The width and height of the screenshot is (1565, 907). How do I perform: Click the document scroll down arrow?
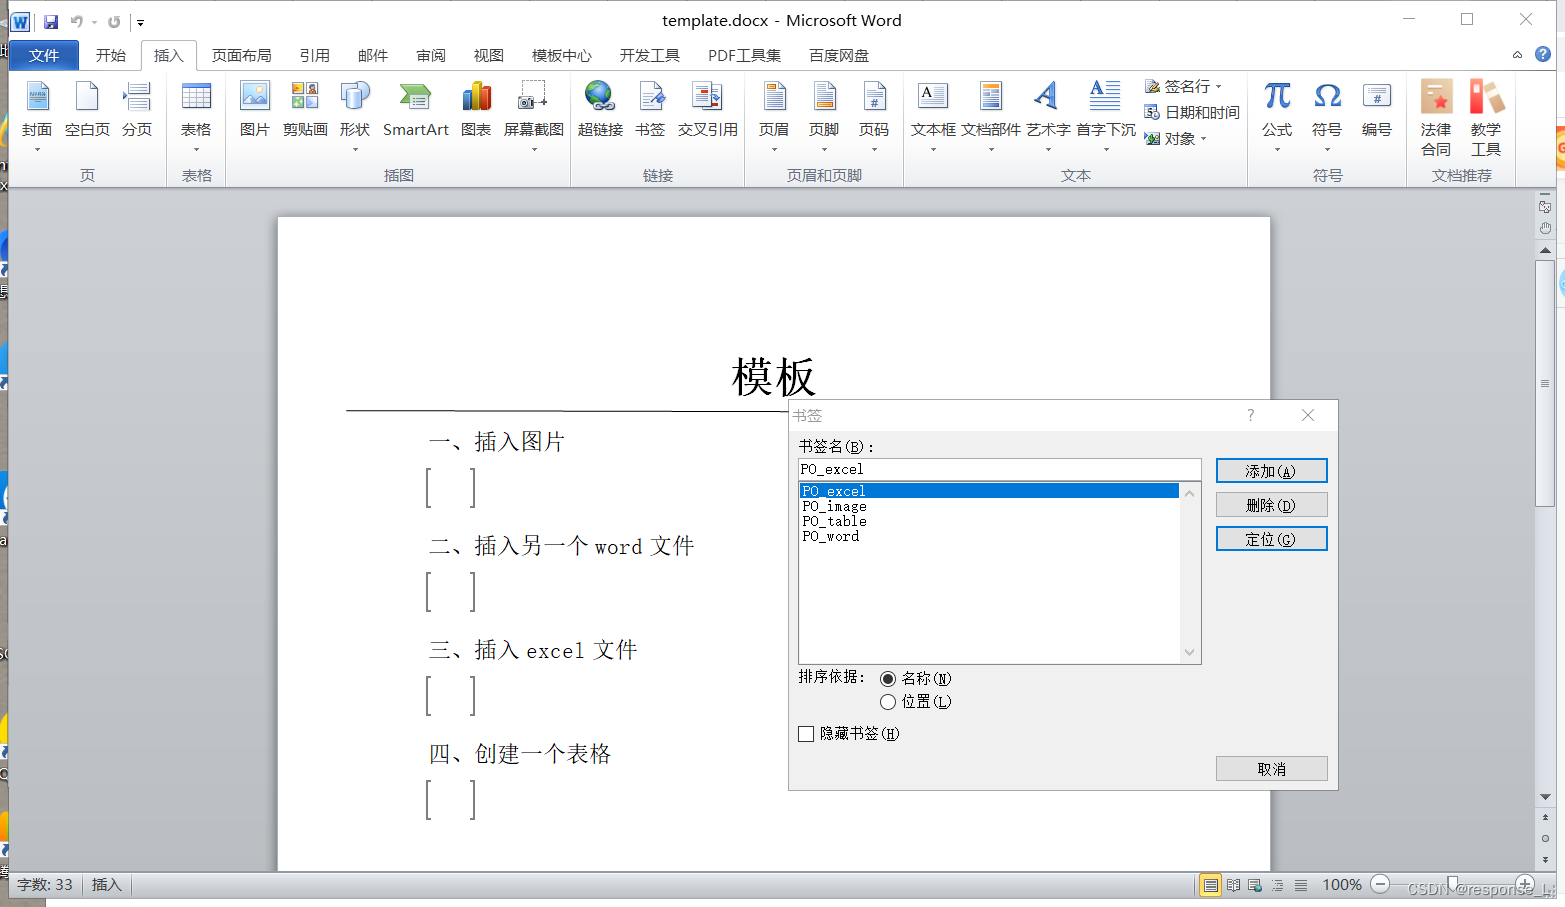click(1545, 797)
